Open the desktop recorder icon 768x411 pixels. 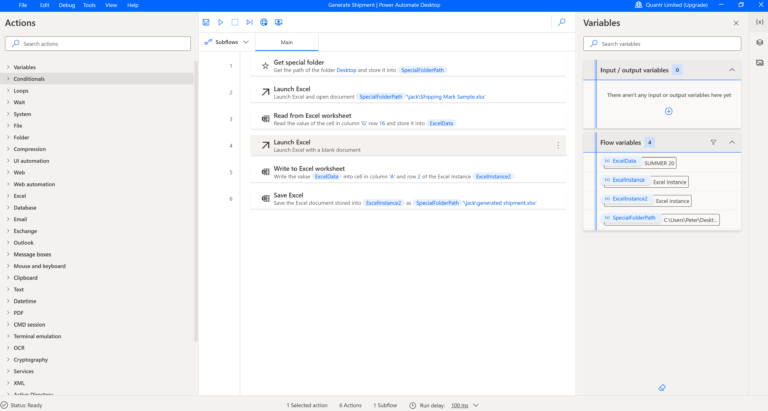(279, 22)
